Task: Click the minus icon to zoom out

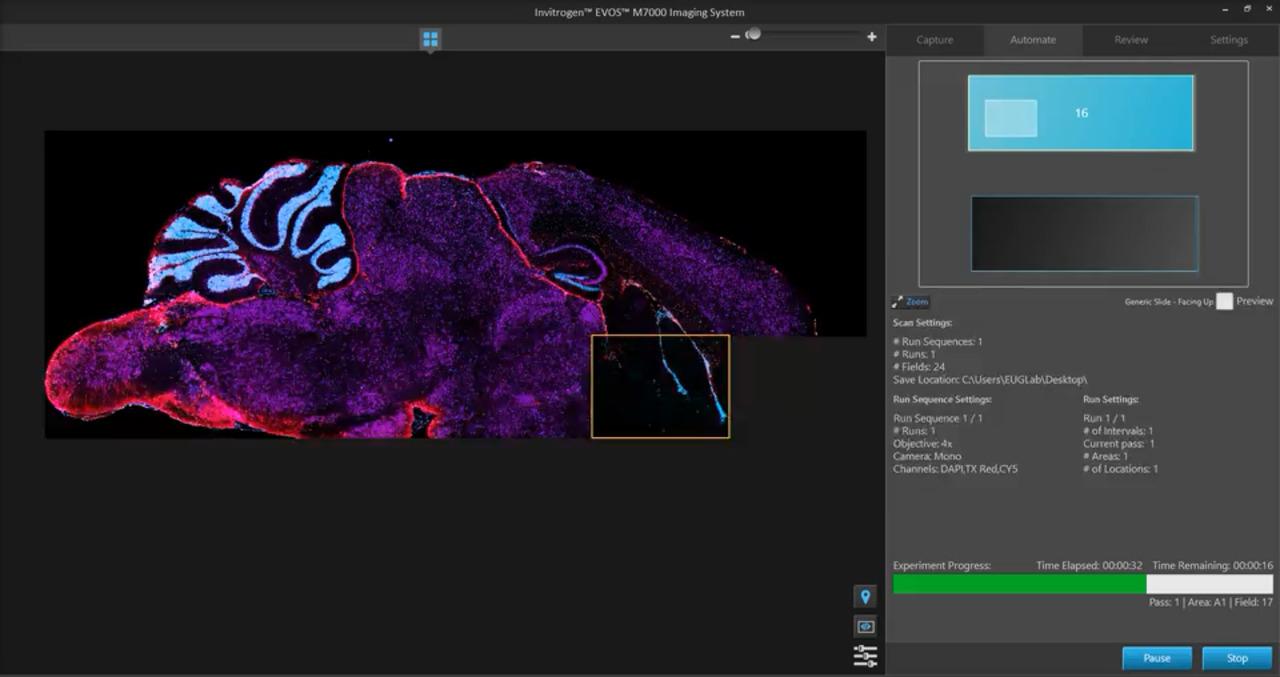Action: [735, 36]
